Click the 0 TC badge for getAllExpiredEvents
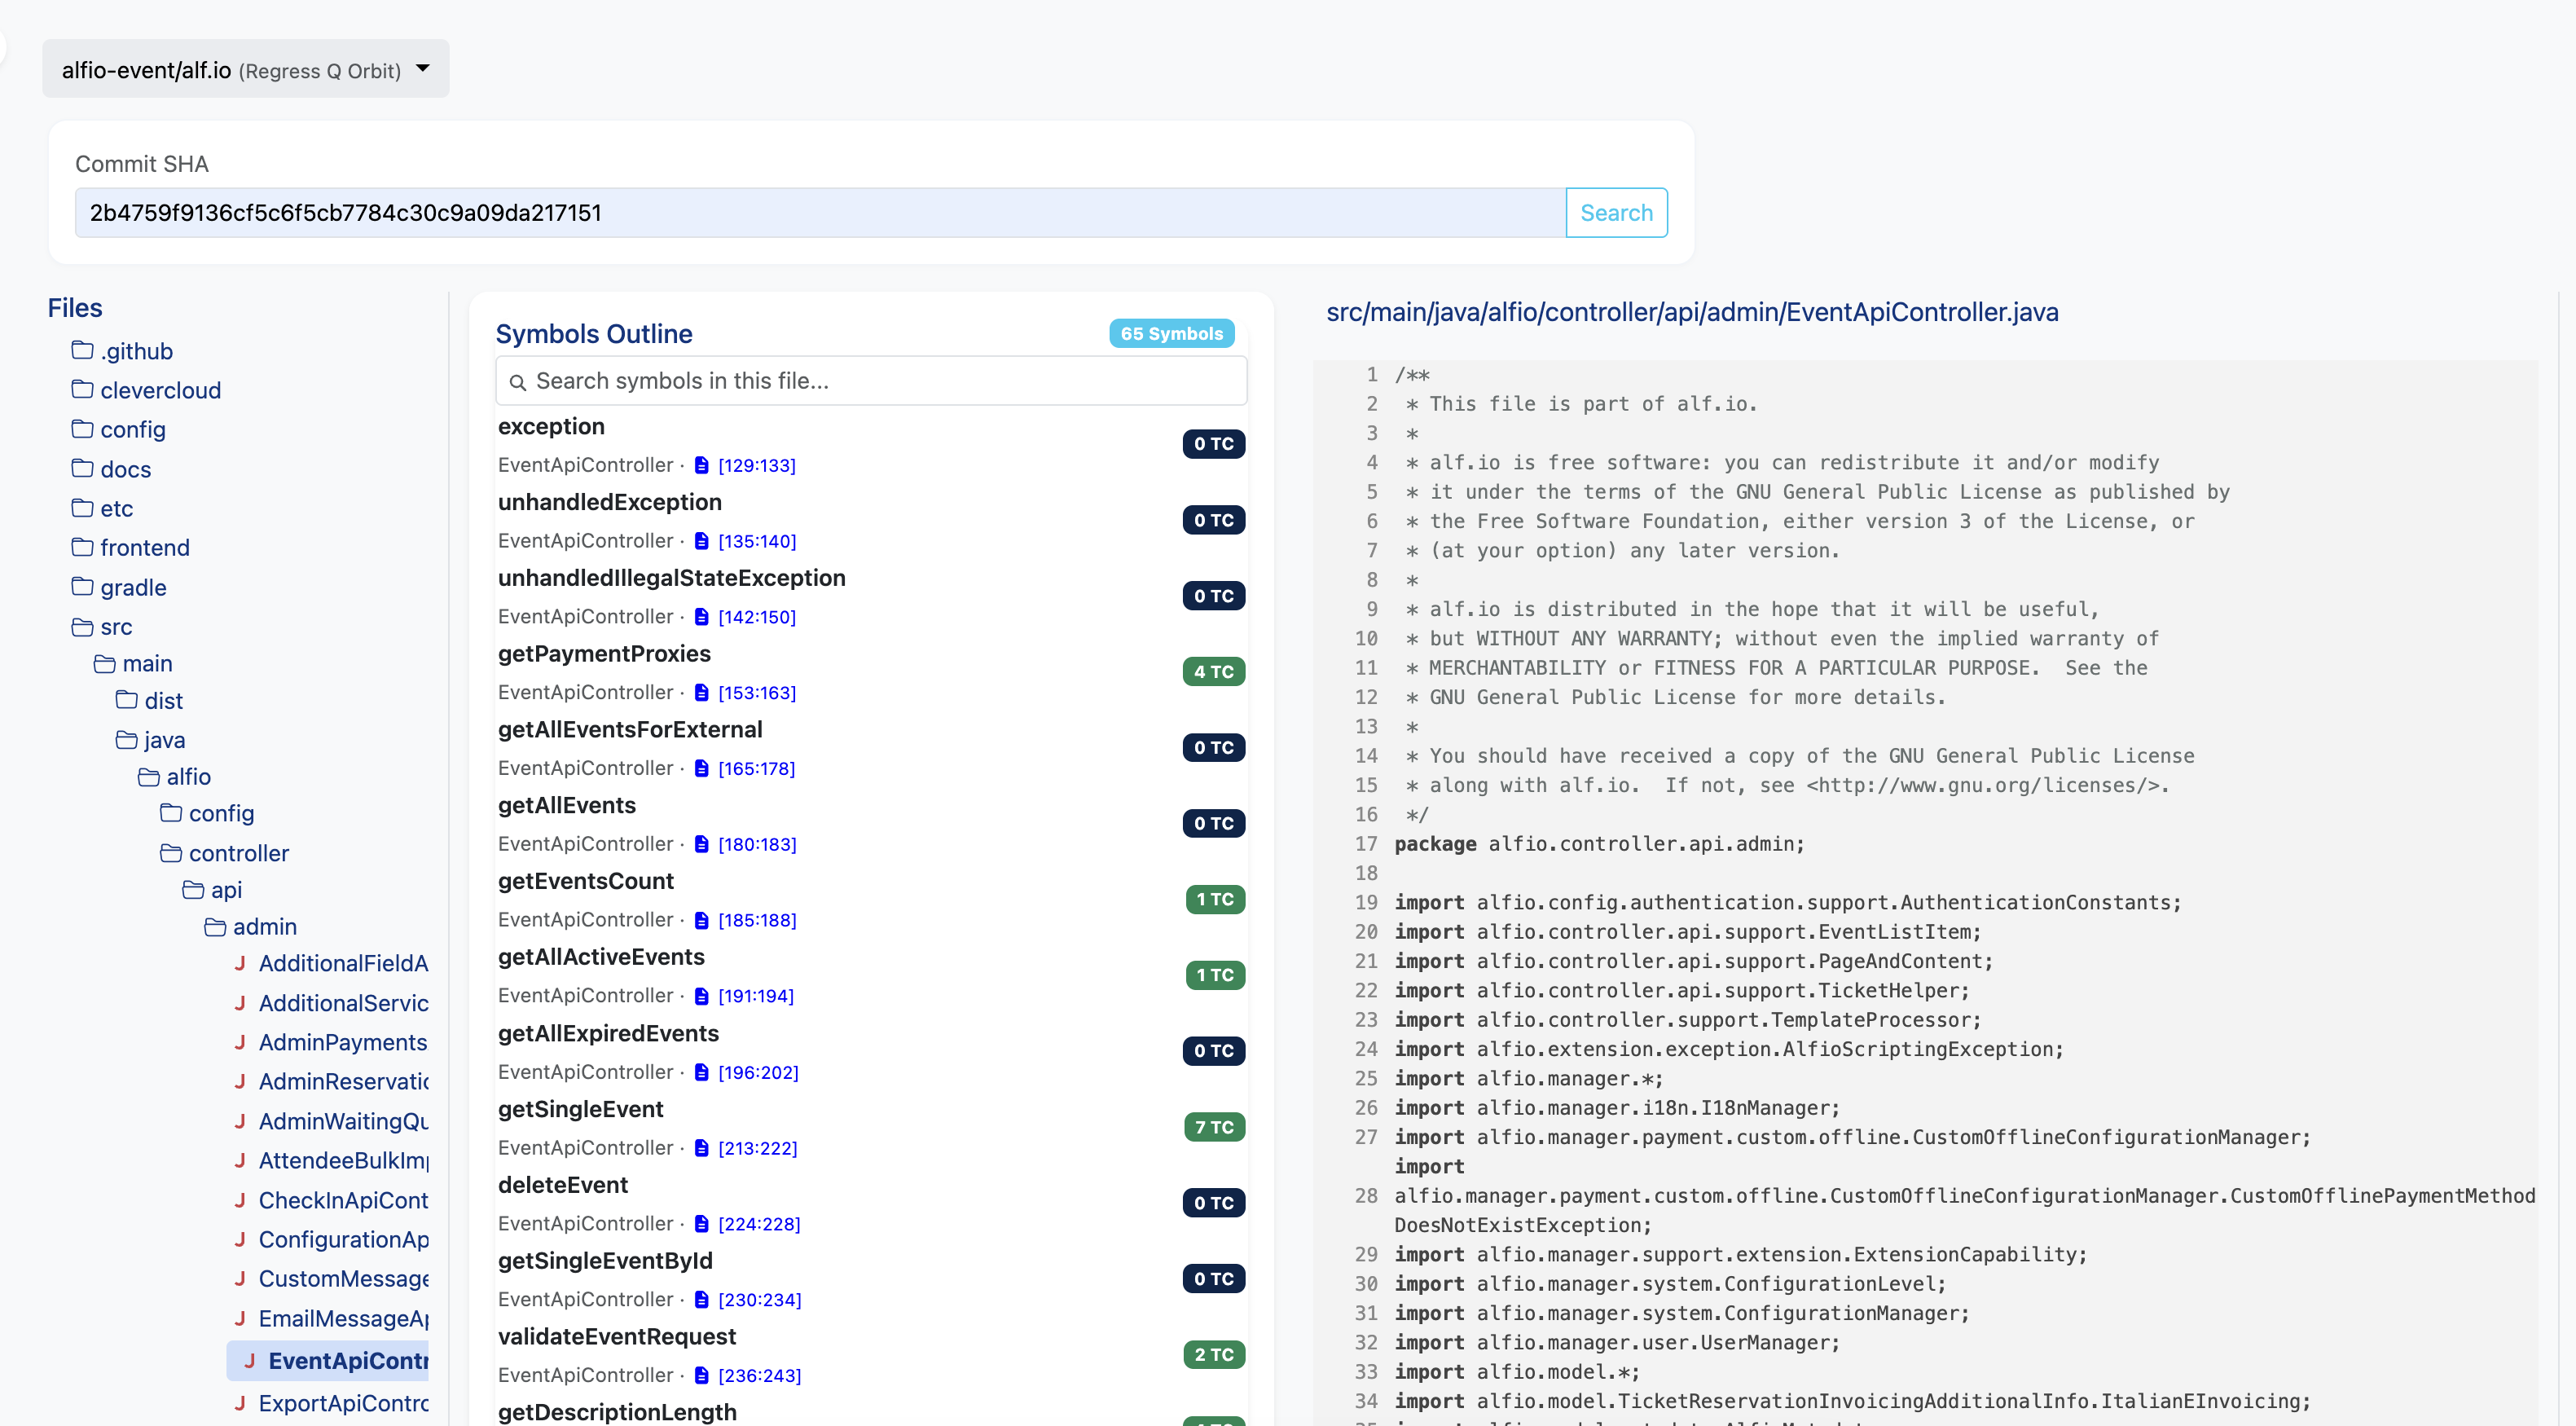 1213,1050
